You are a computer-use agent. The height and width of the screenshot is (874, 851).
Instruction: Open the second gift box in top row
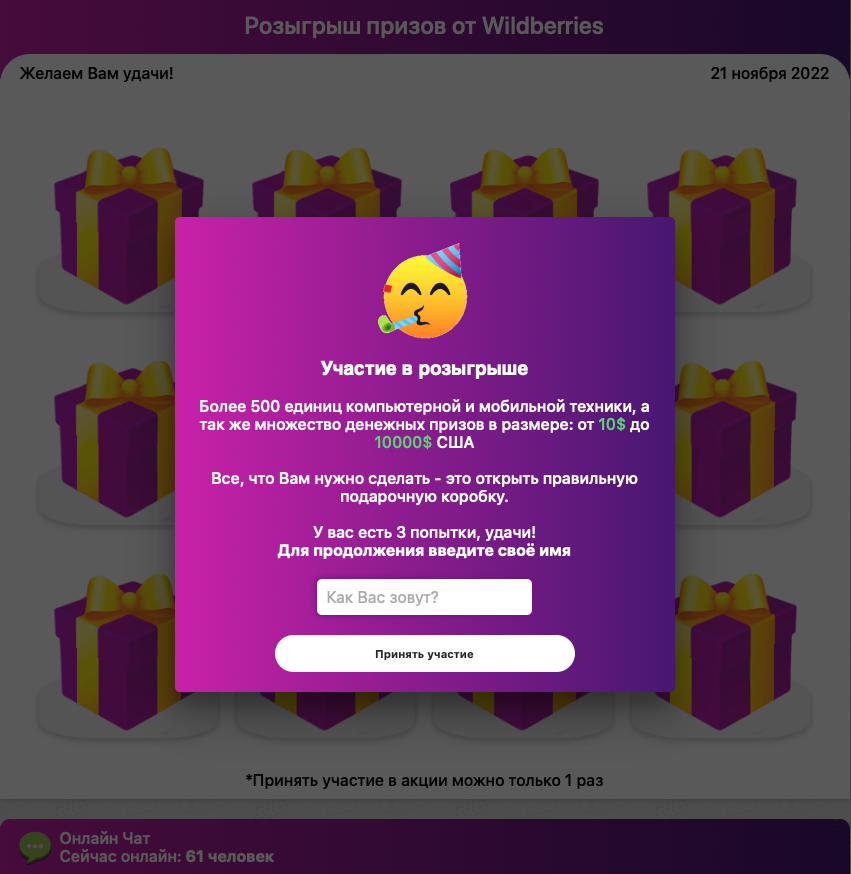pos(327,182)
